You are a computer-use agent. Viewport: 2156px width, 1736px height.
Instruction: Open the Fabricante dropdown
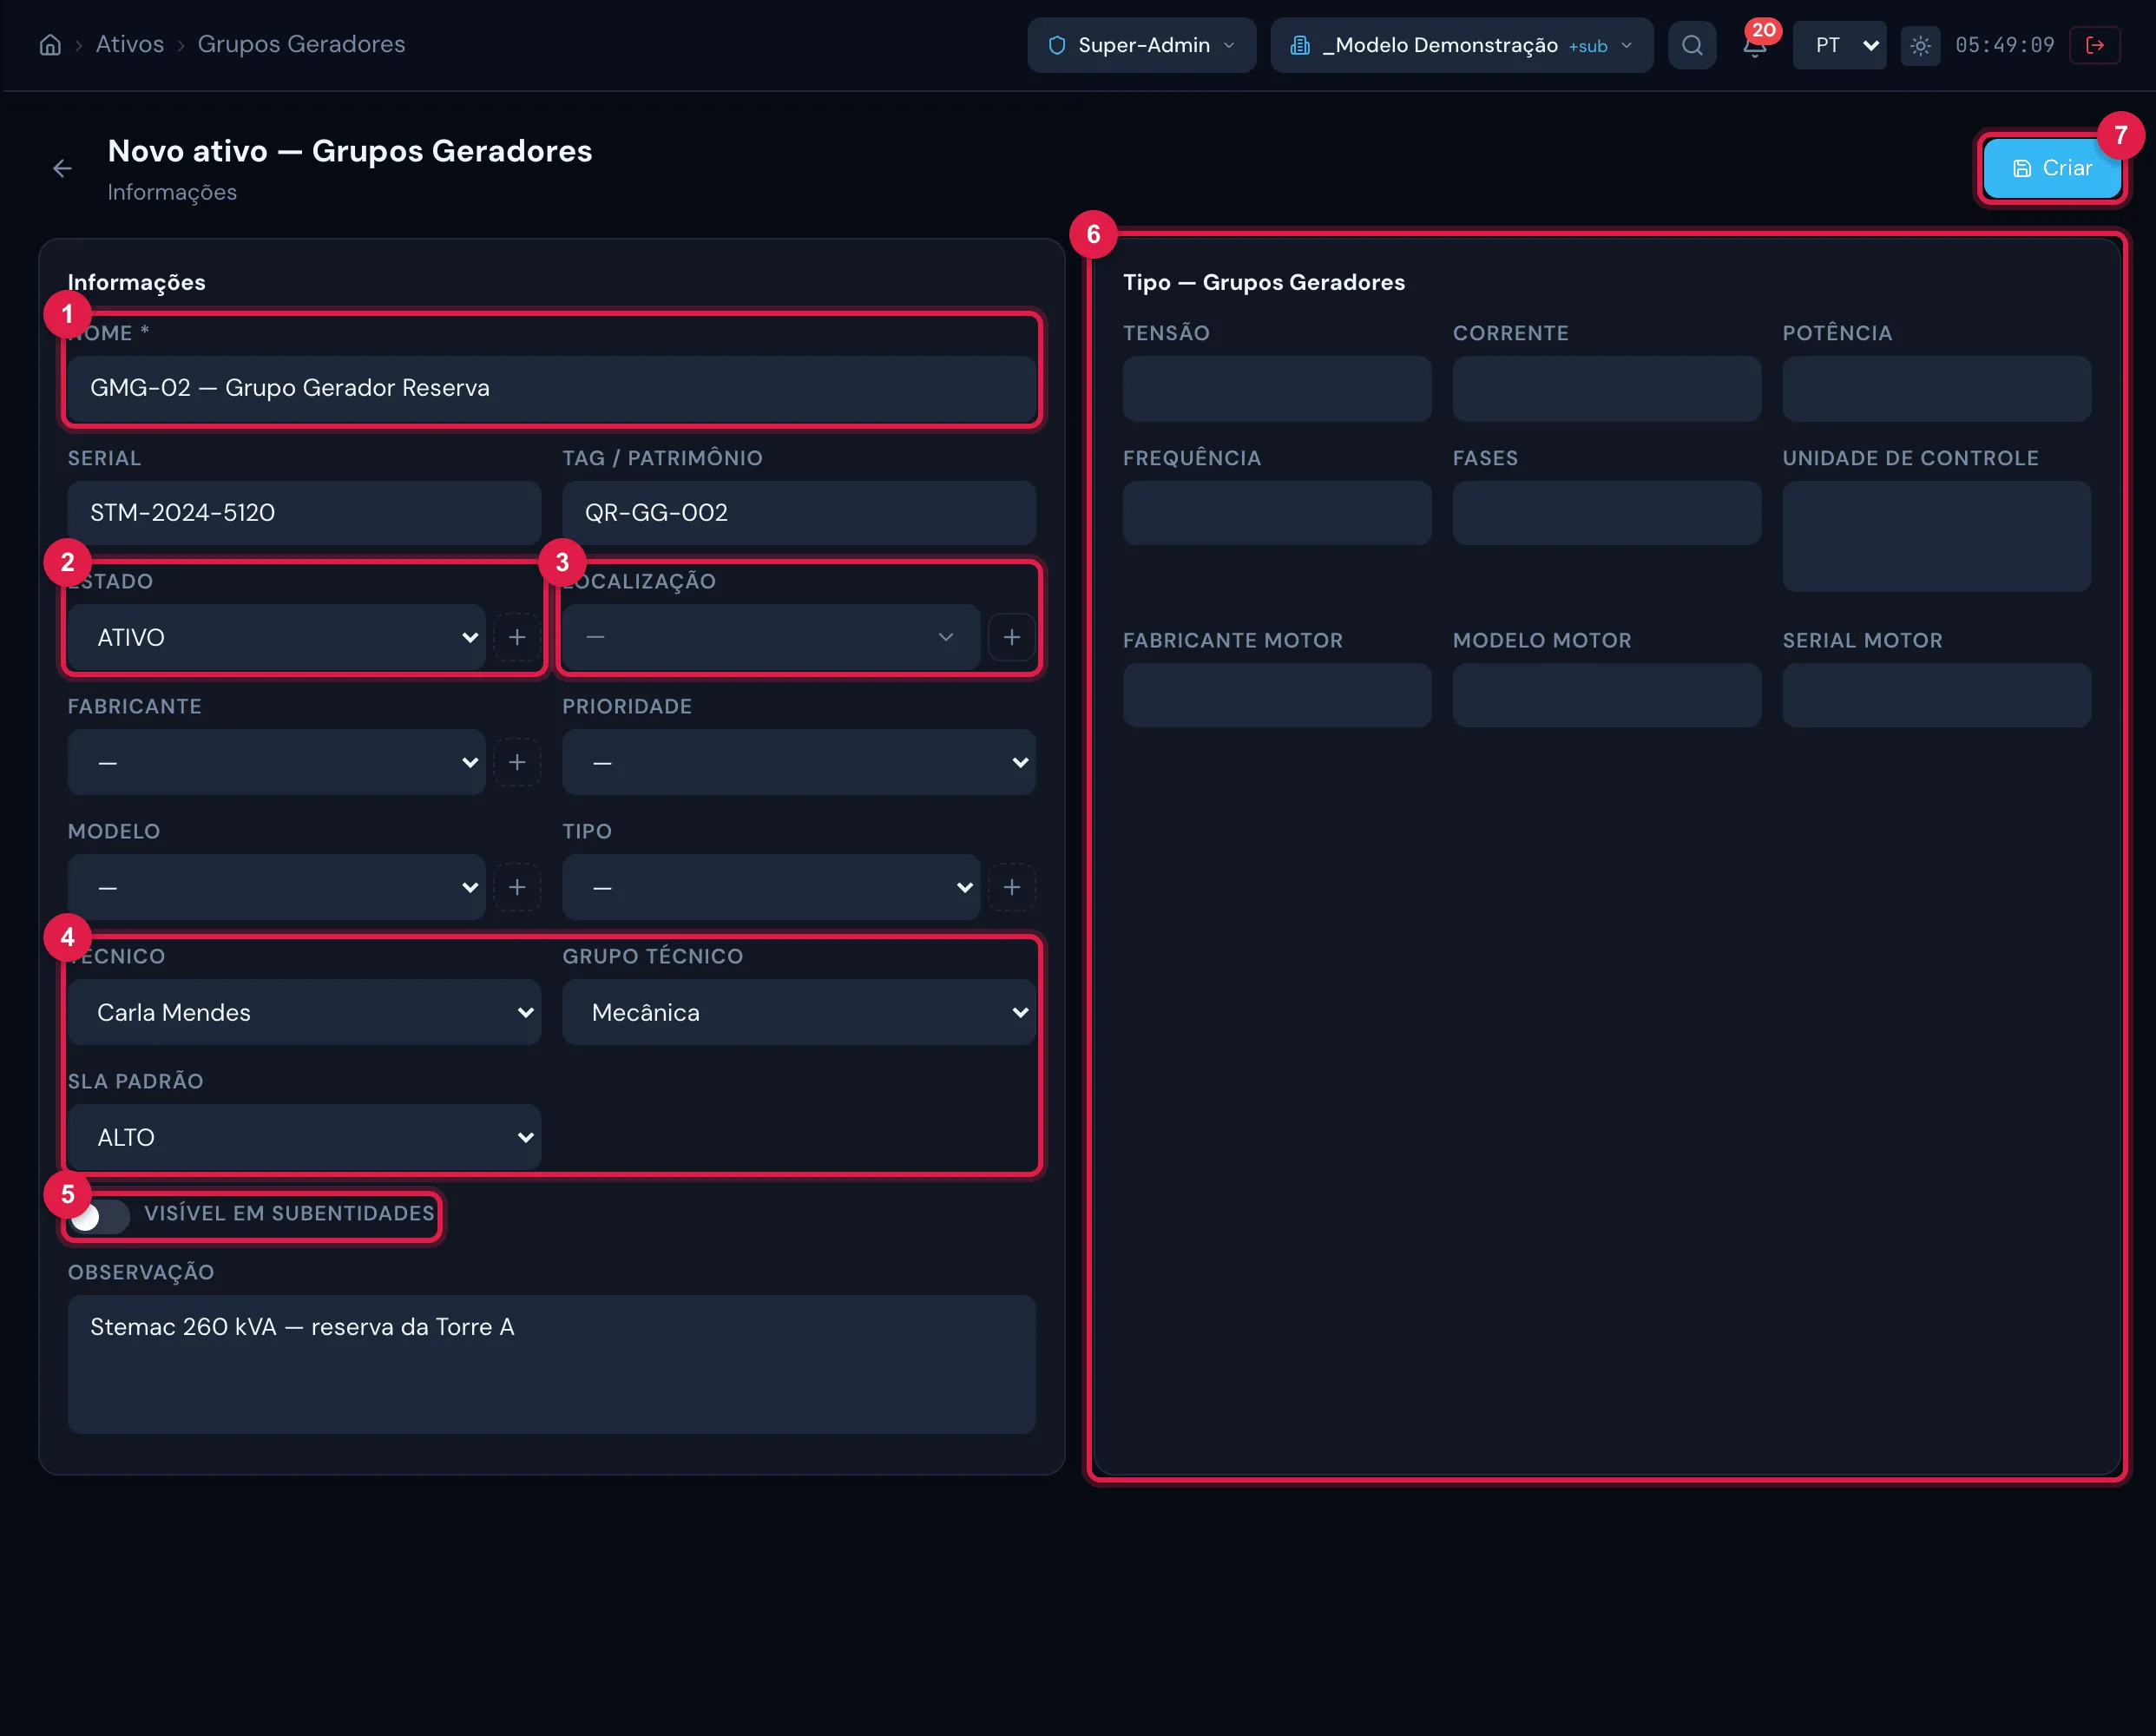(277, 762)
